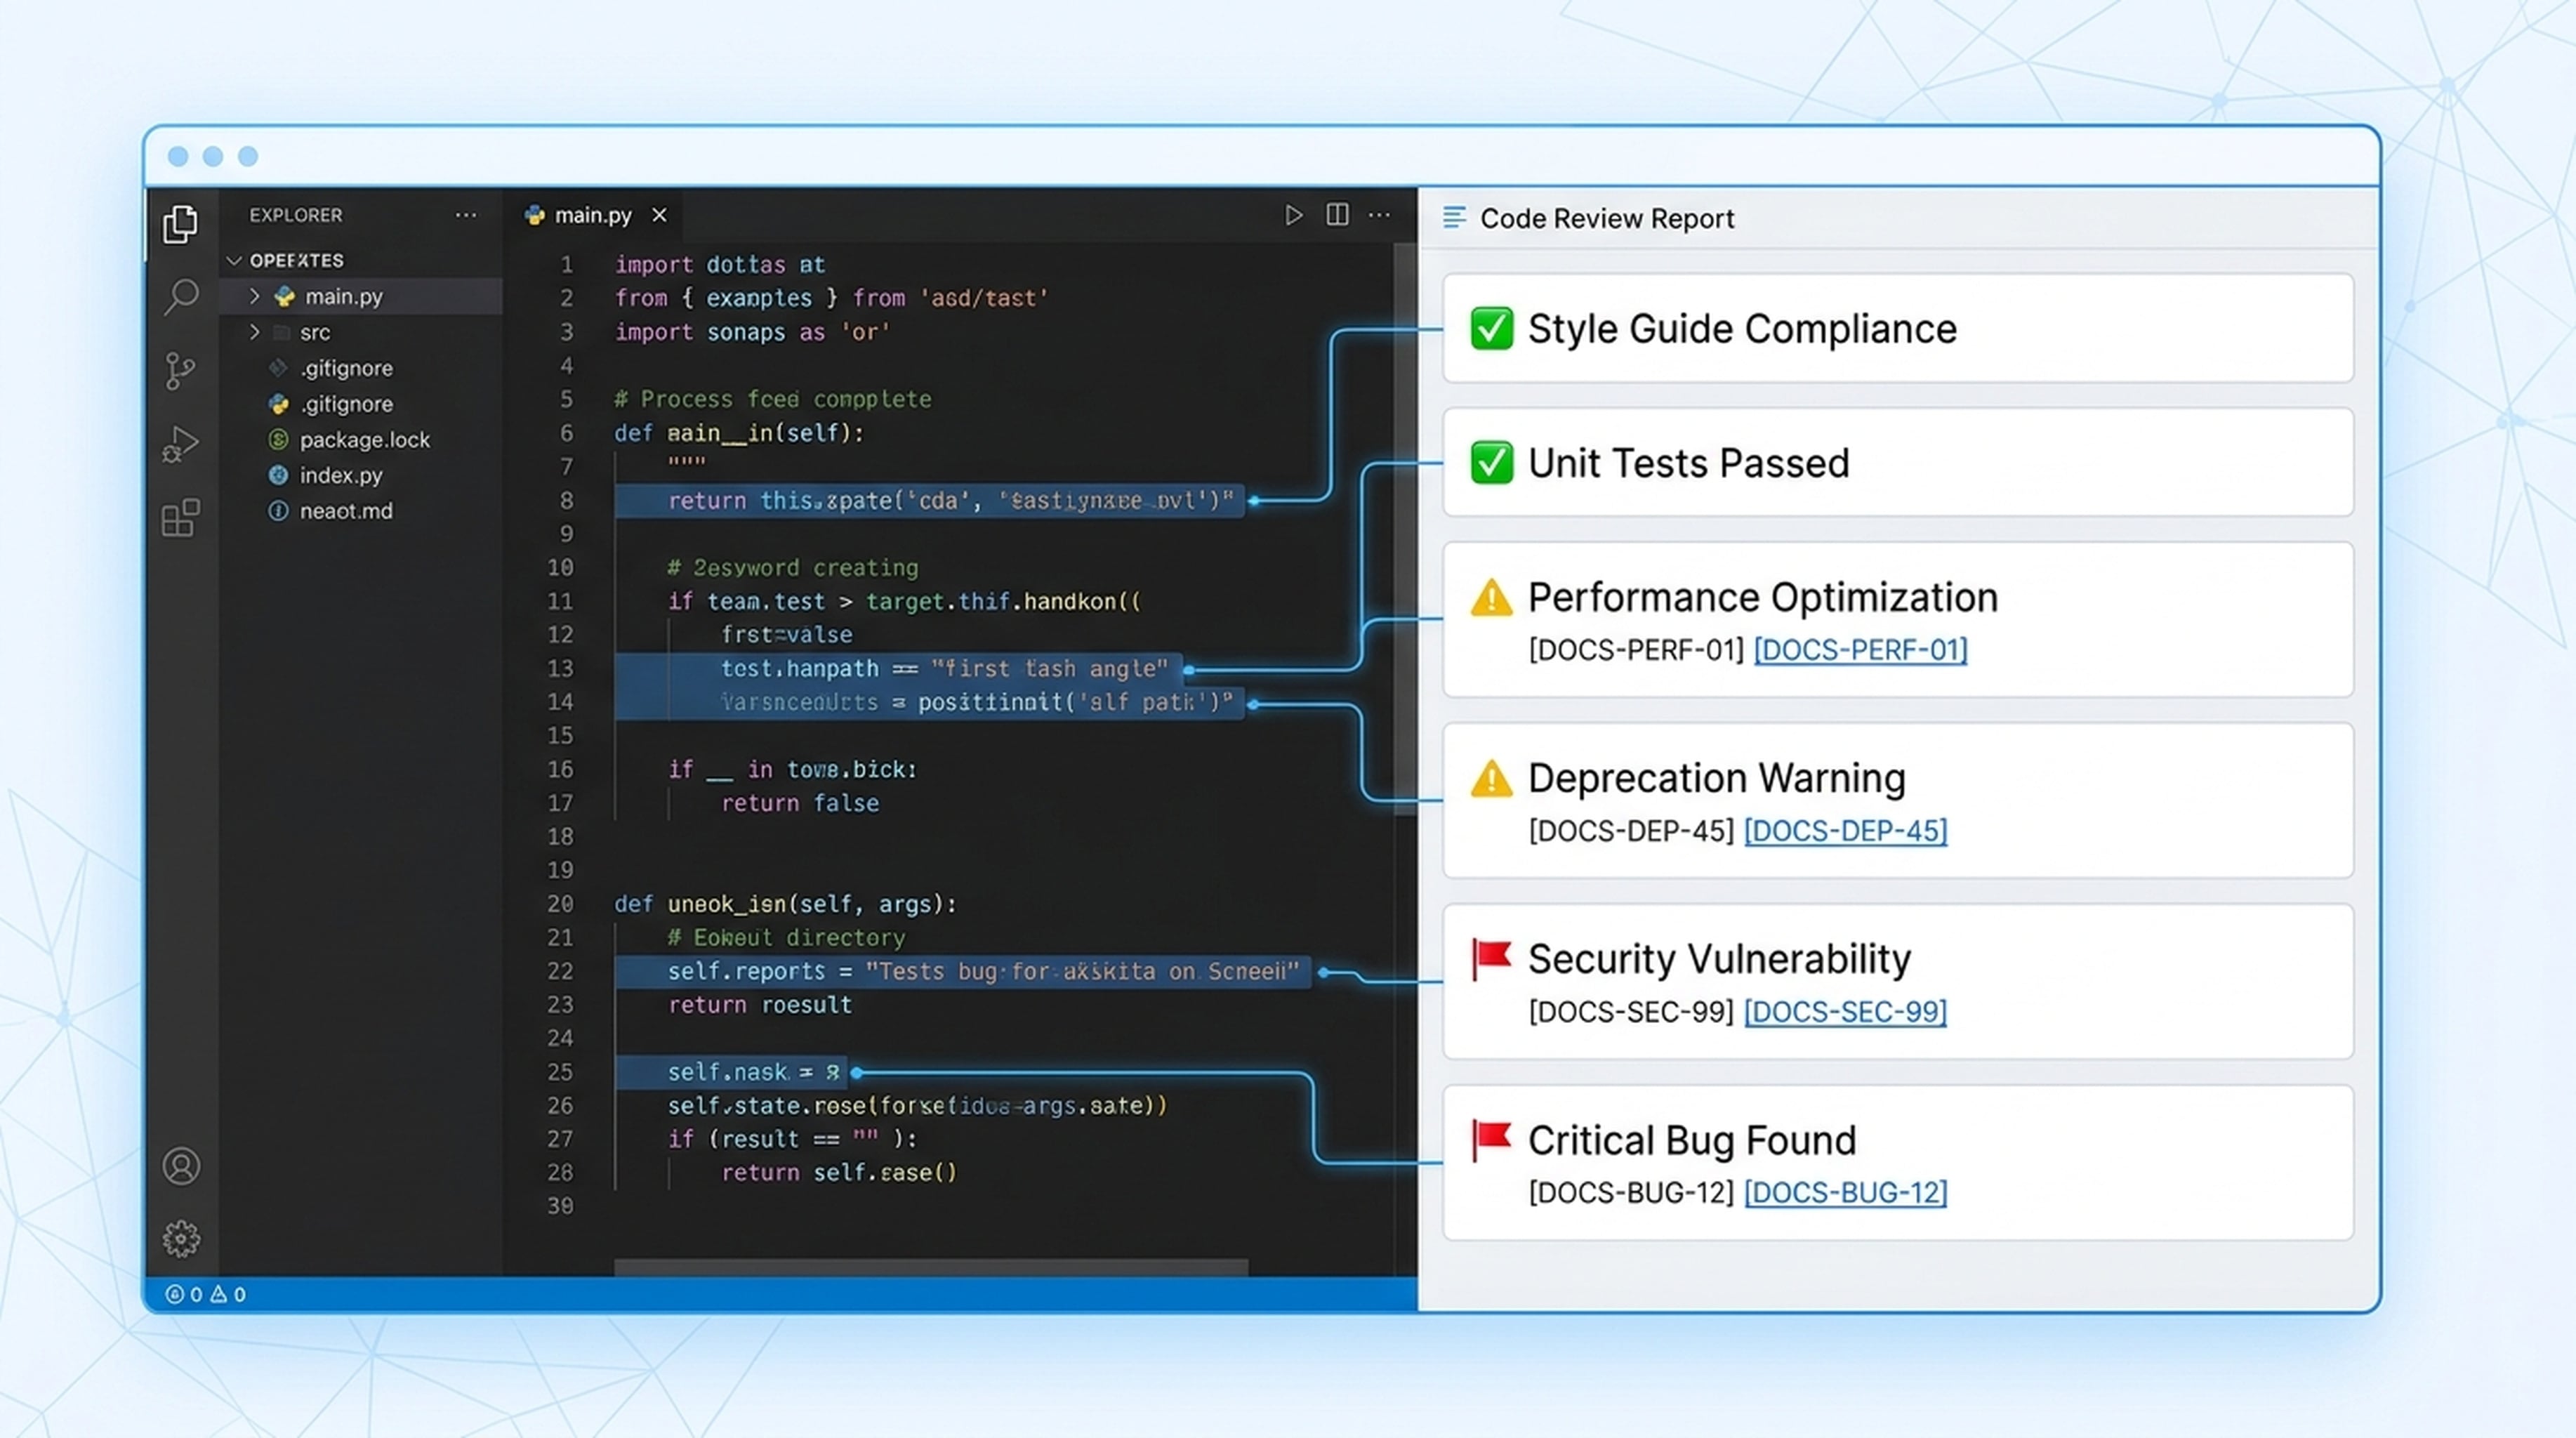Viewport: 2576px width, 1438px height.
Task: Expand the src folder chevron
Action: pos(254,332)
